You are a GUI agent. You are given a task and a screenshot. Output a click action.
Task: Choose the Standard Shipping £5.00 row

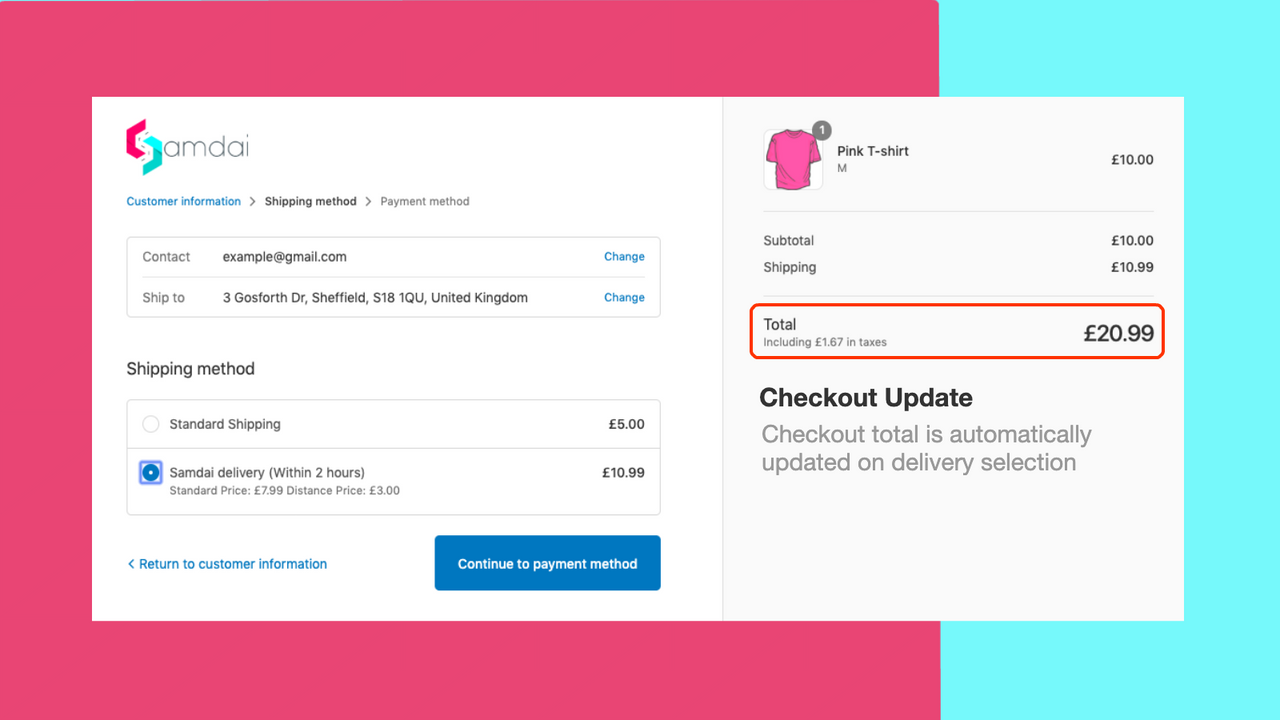[393, 424]
